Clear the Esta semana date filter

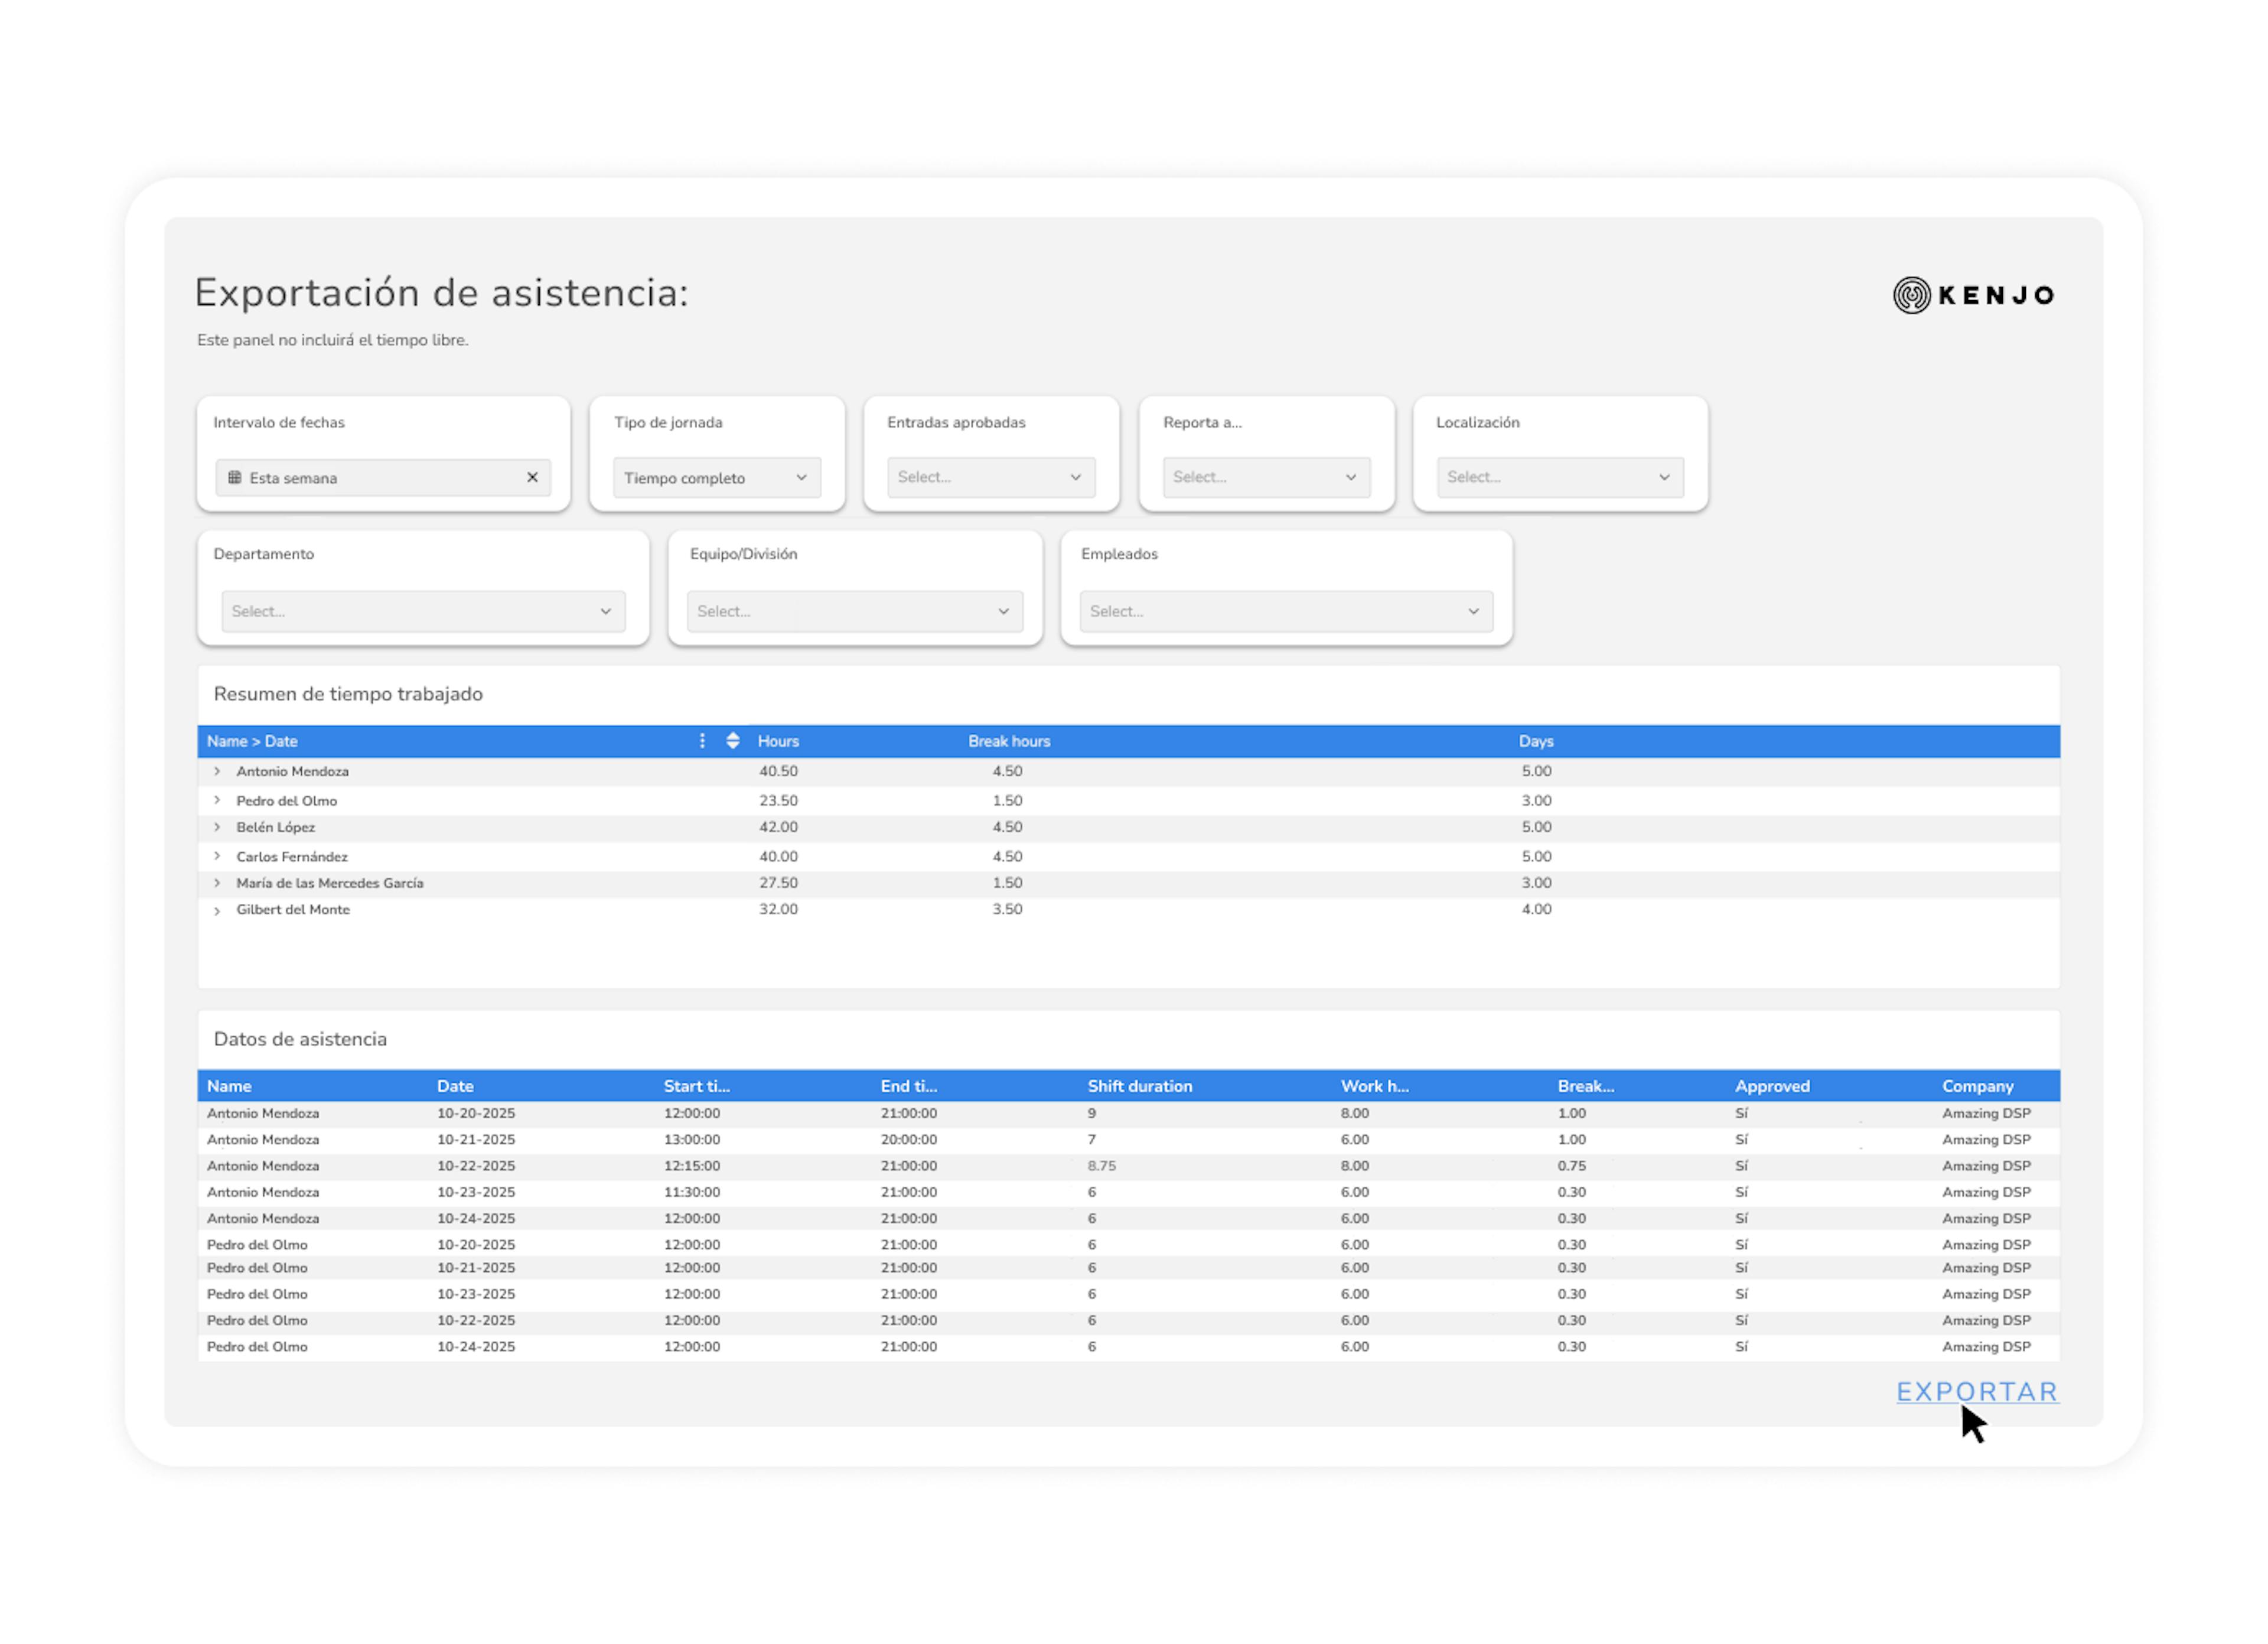pyautogui.click(x=532, y=478)
